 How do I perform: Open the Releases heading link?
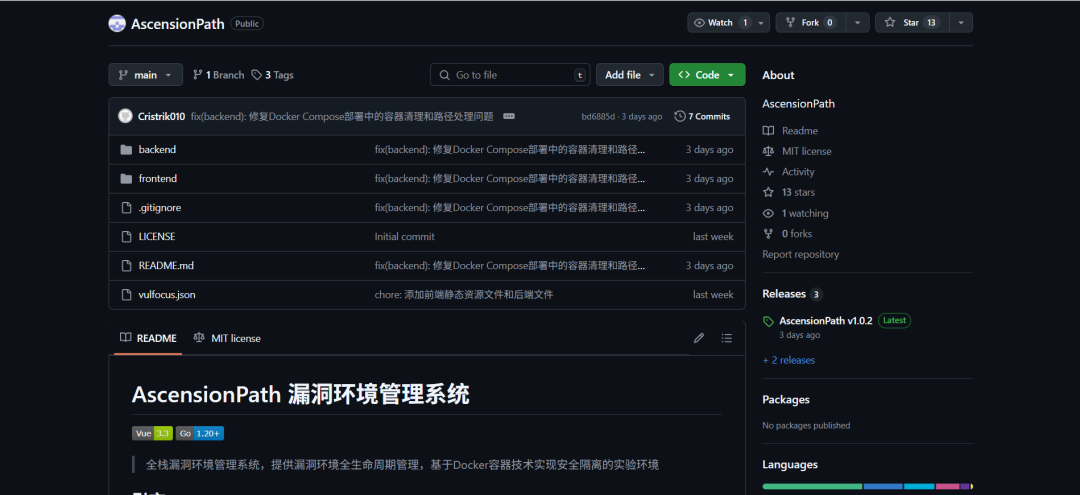point(784,294)
